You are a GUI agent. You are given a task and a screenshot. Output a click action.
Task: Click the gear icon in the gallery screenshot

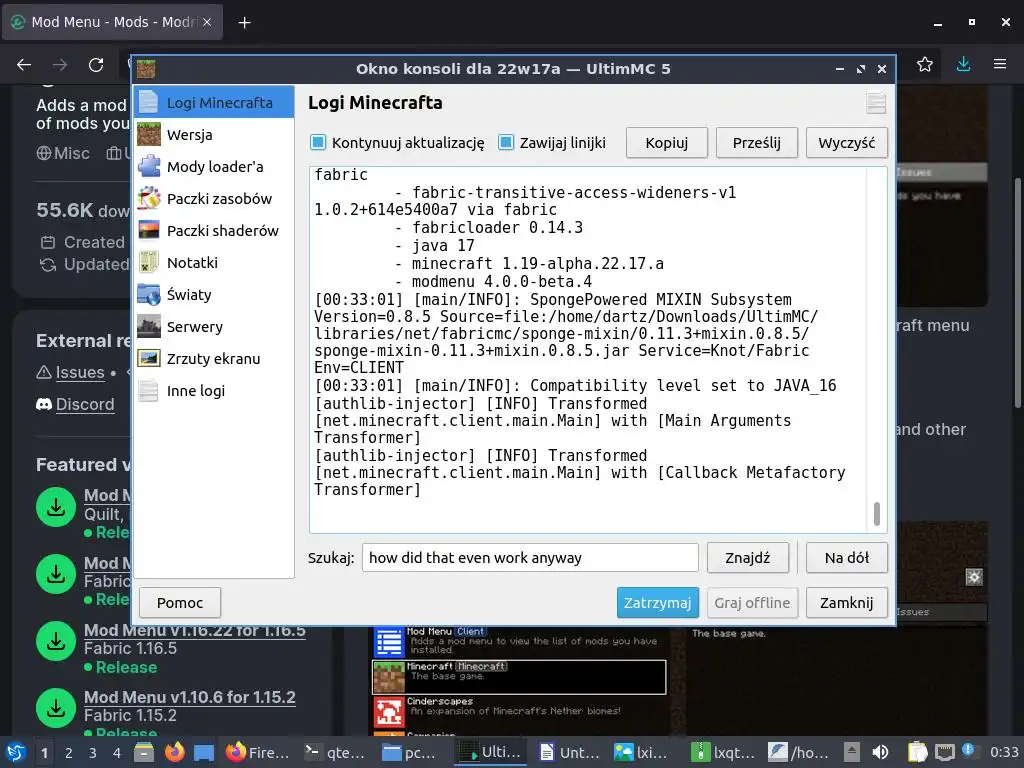point(974,577)
